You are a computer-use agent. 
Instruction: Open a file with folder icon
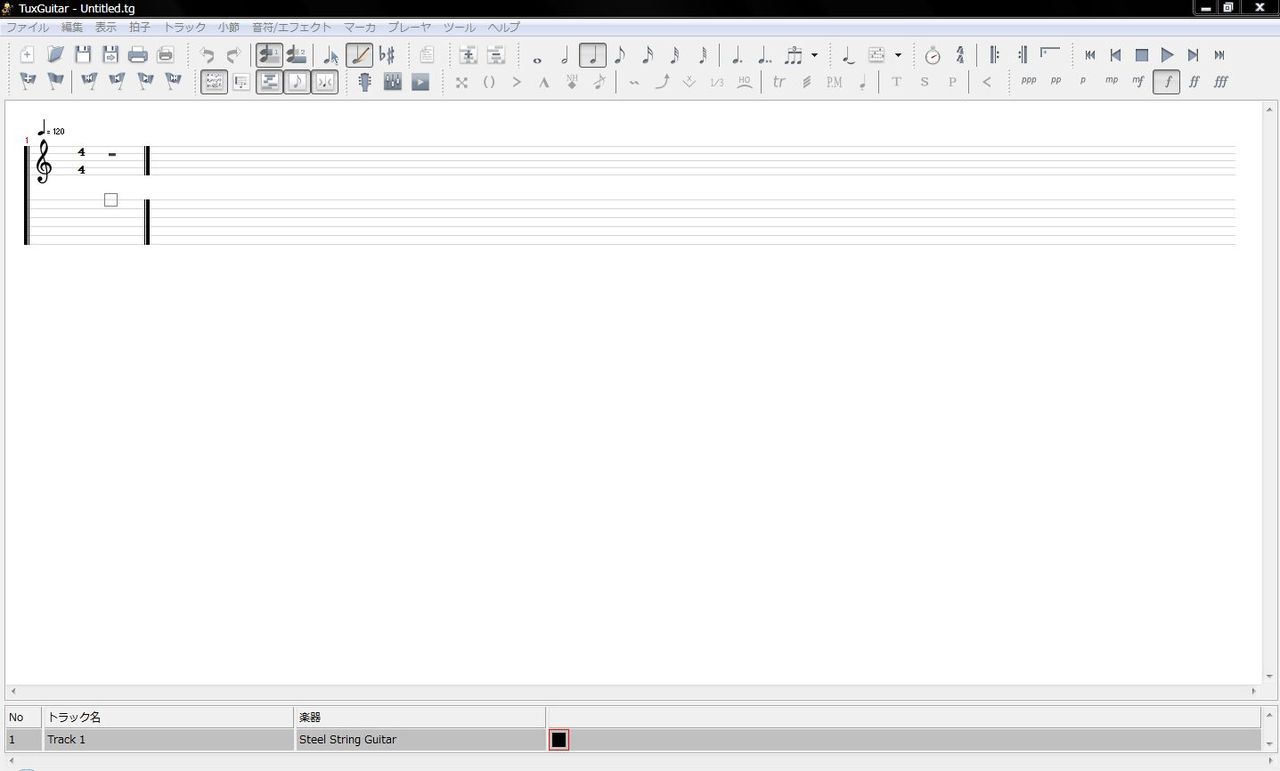pos(55,55)
